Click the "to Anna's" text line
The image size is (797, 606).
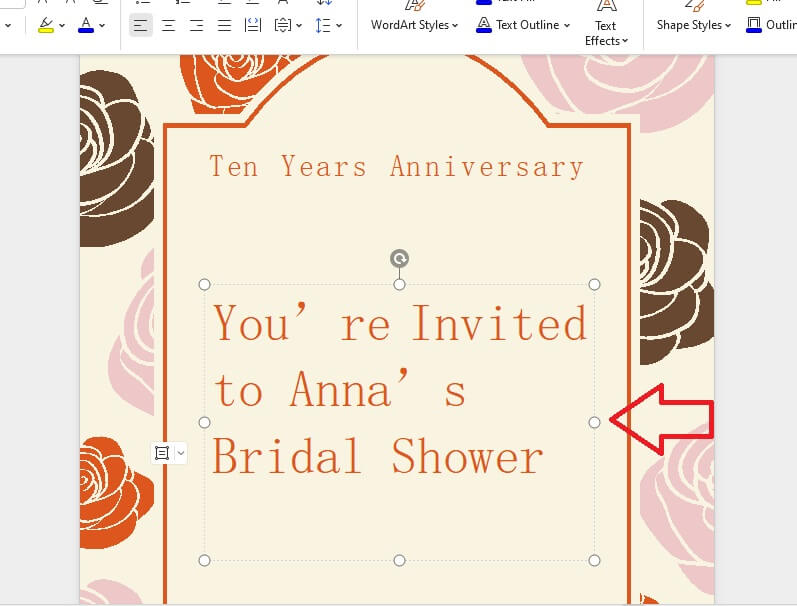[339, 389]
